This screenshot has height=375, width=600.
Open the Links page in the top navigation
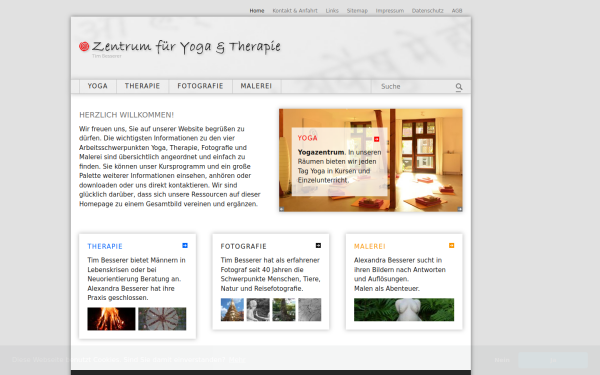pos(332,11)
